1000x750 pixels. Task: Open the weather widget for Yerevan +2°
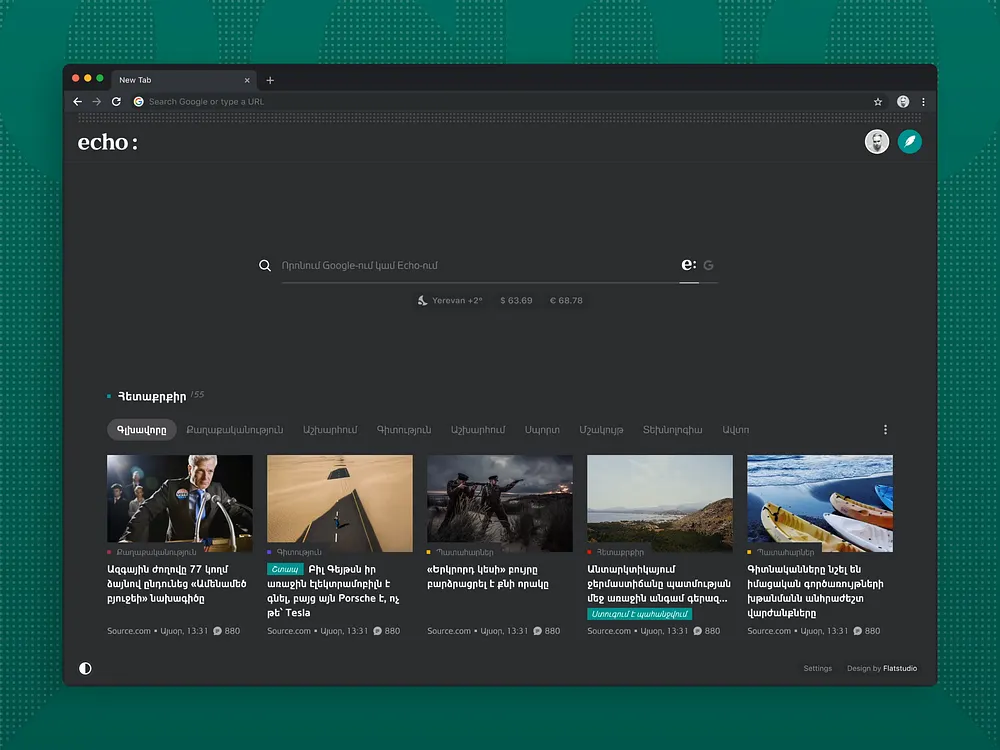(x=449, y=300)
